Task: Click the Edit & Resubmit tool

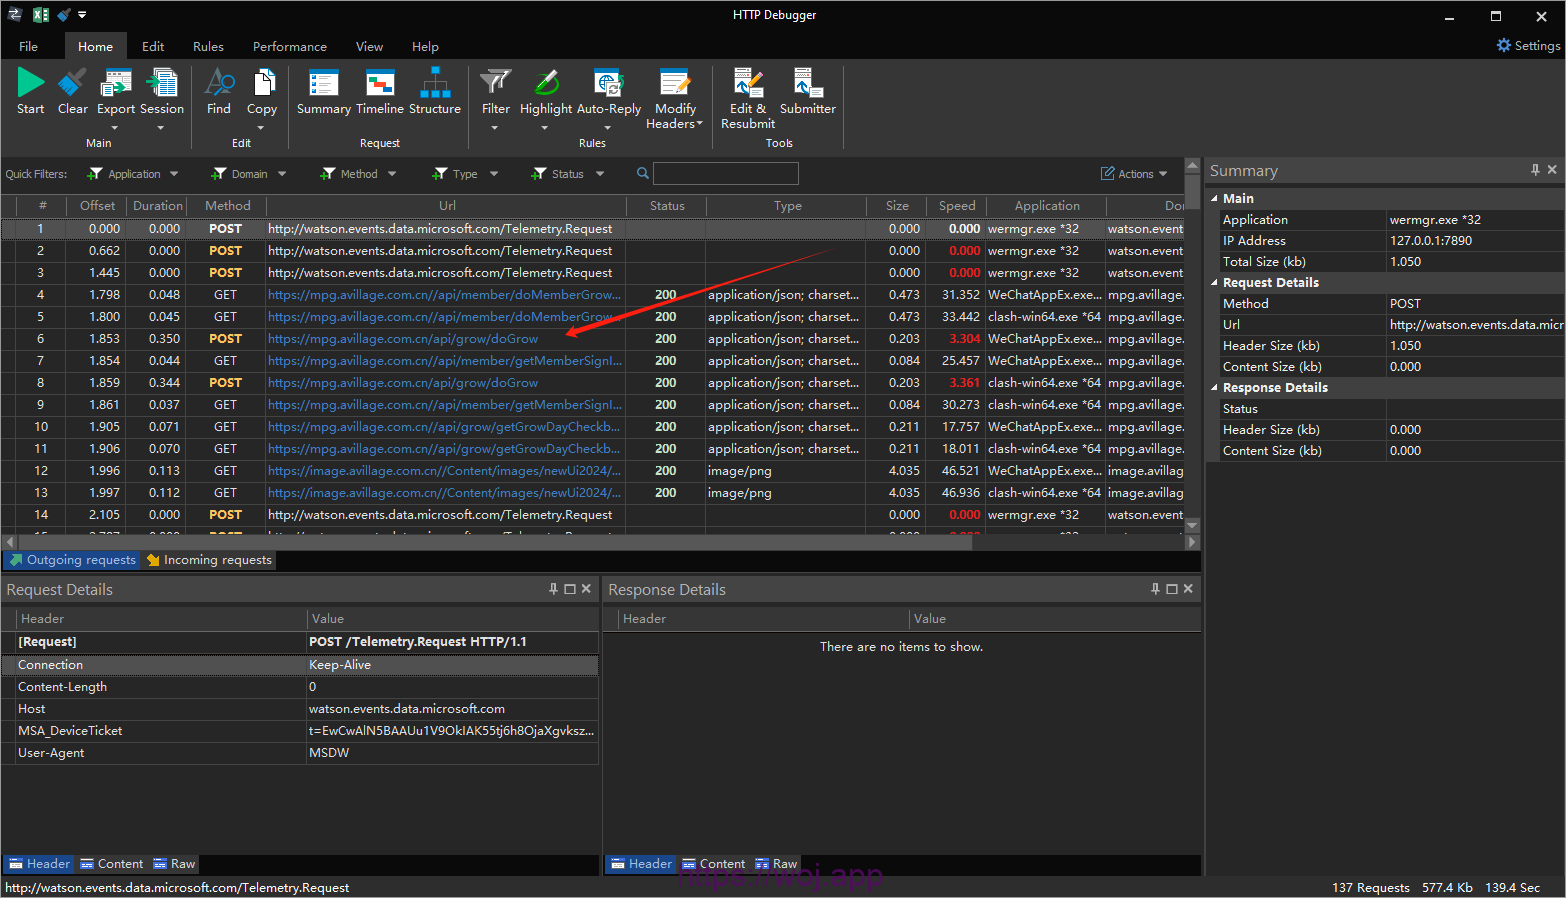Action: (748, 84)
